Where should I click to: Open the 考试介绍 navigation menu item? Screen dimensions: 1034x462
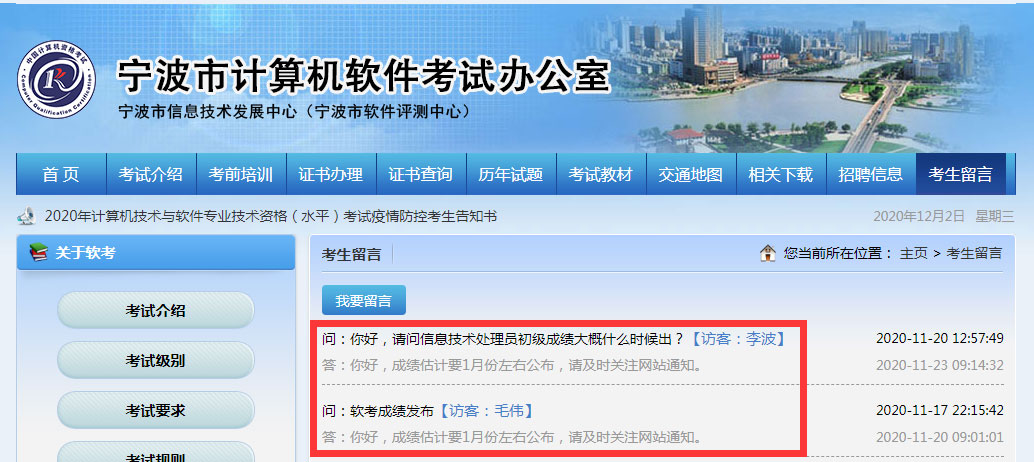(x=151, y=174)
